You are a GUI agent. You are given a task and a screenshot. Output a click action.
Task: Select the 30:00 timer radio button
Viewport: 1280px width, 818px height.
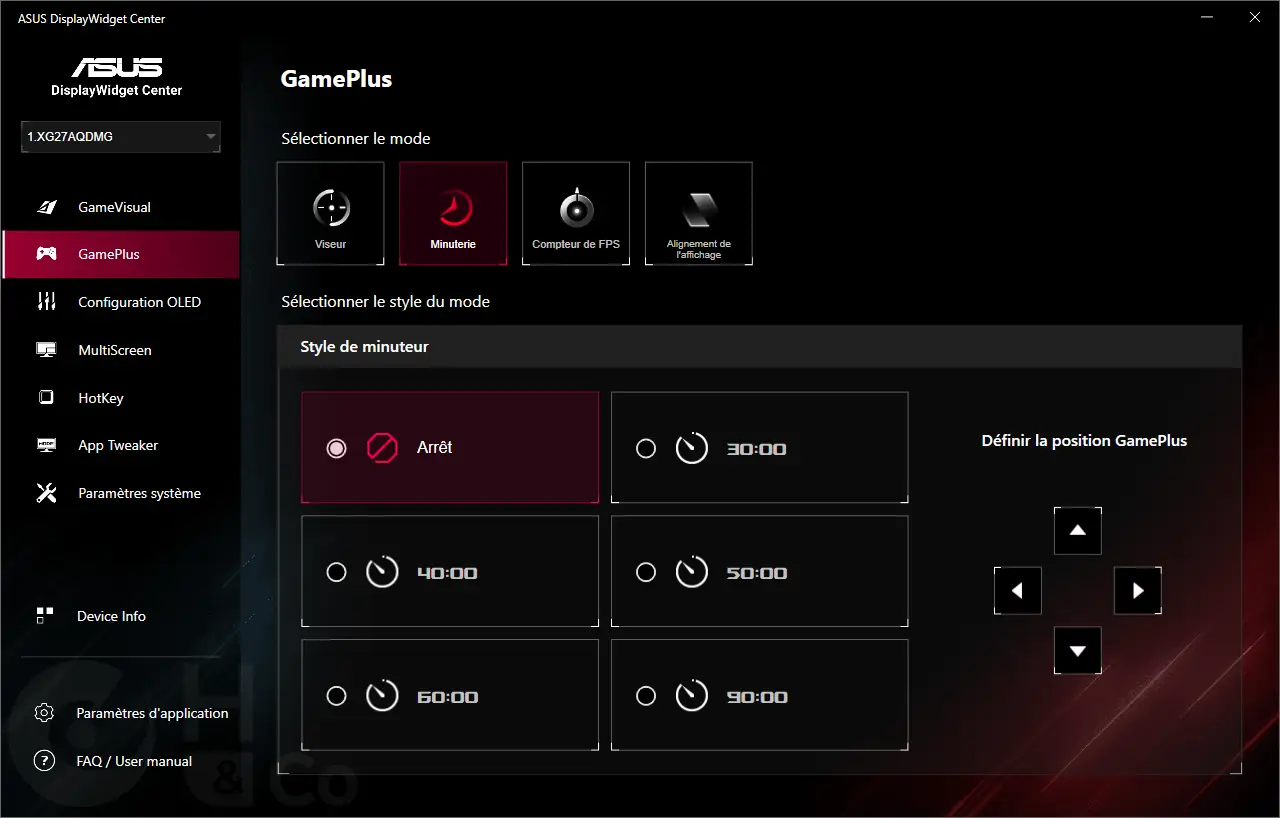click(x=646, y=448)
